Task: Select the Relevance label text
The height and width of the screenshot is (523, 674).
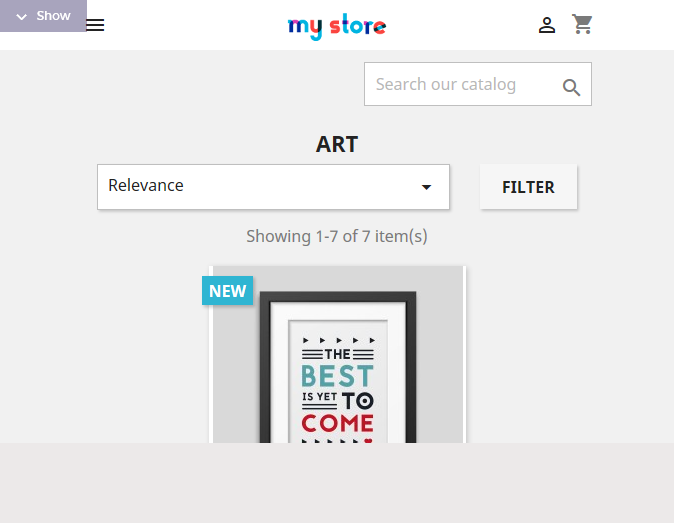Action: click(x=146, y=185)
